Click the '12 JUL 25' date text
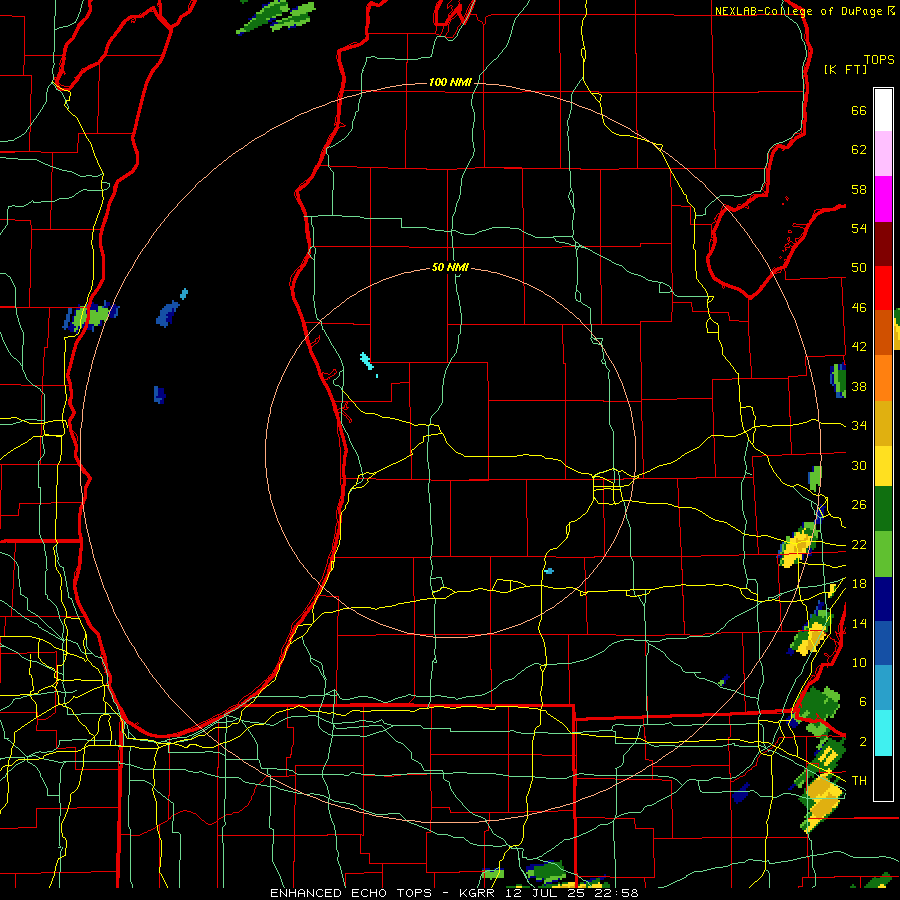 [x=546, y=893]
